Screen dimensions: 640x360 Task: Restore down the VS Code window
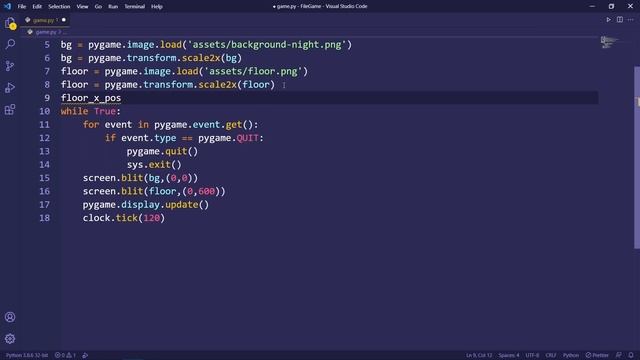tap(611, 6)
